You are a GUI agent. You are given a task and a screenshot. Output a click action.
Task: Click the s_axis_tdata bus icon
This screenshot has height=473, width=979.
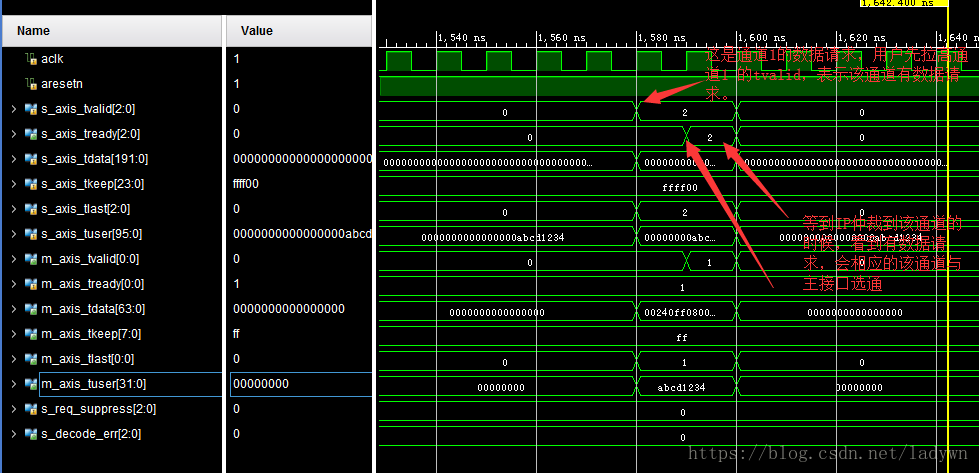point(31,159)
